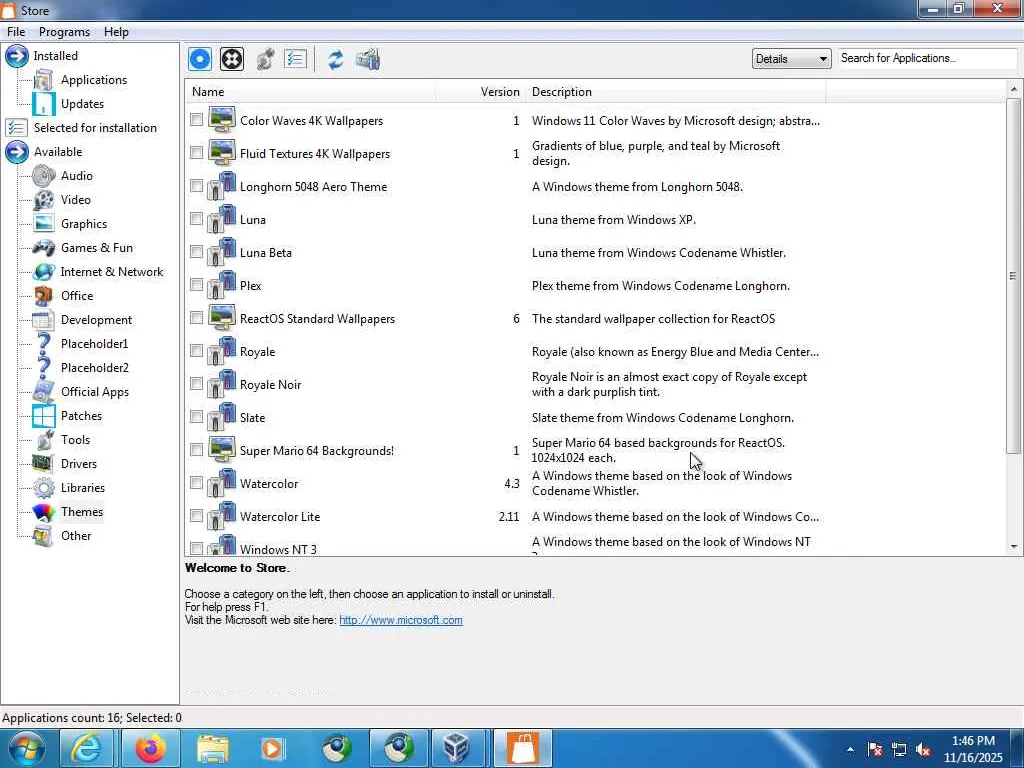The image size is (1024, 768).
Task: Open Internet Explorer from the taskbar
Action: pyautogui.click(x=87, y=748)
